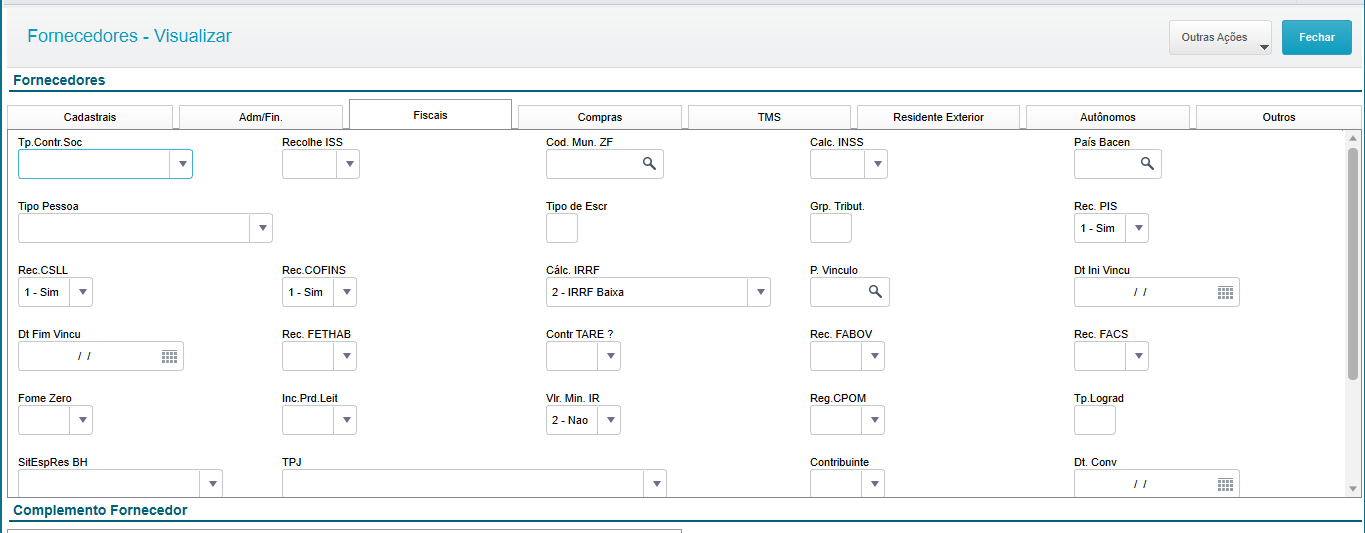The image size is (1365, 533).
Task: Open the Dt Ini Vincu calendar picker
Action: [1225, 292]
